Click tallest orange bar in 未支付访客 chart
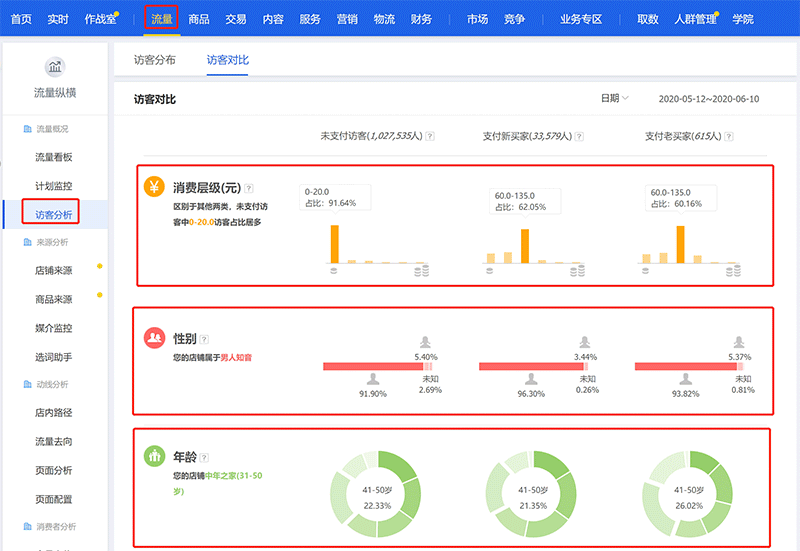 335,243
